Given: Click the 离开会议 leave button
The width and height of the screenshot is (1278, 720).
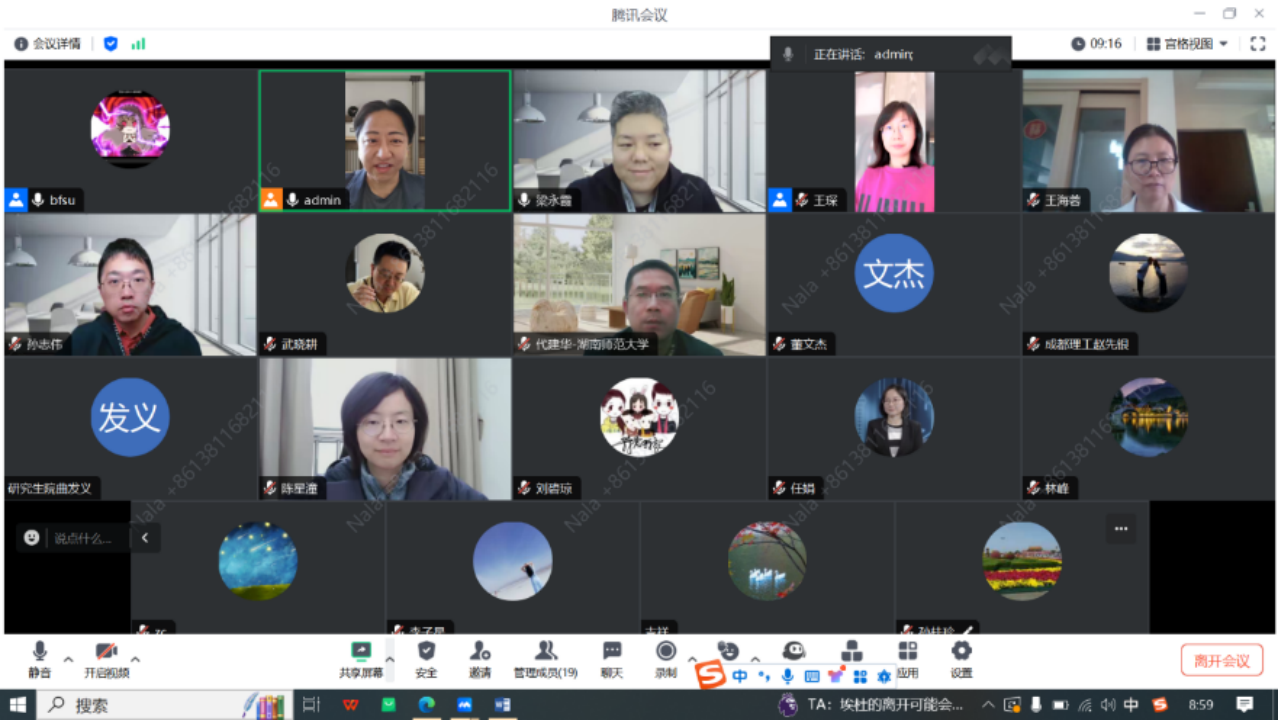Looking at the screenshot, I should coord(1221,661).
